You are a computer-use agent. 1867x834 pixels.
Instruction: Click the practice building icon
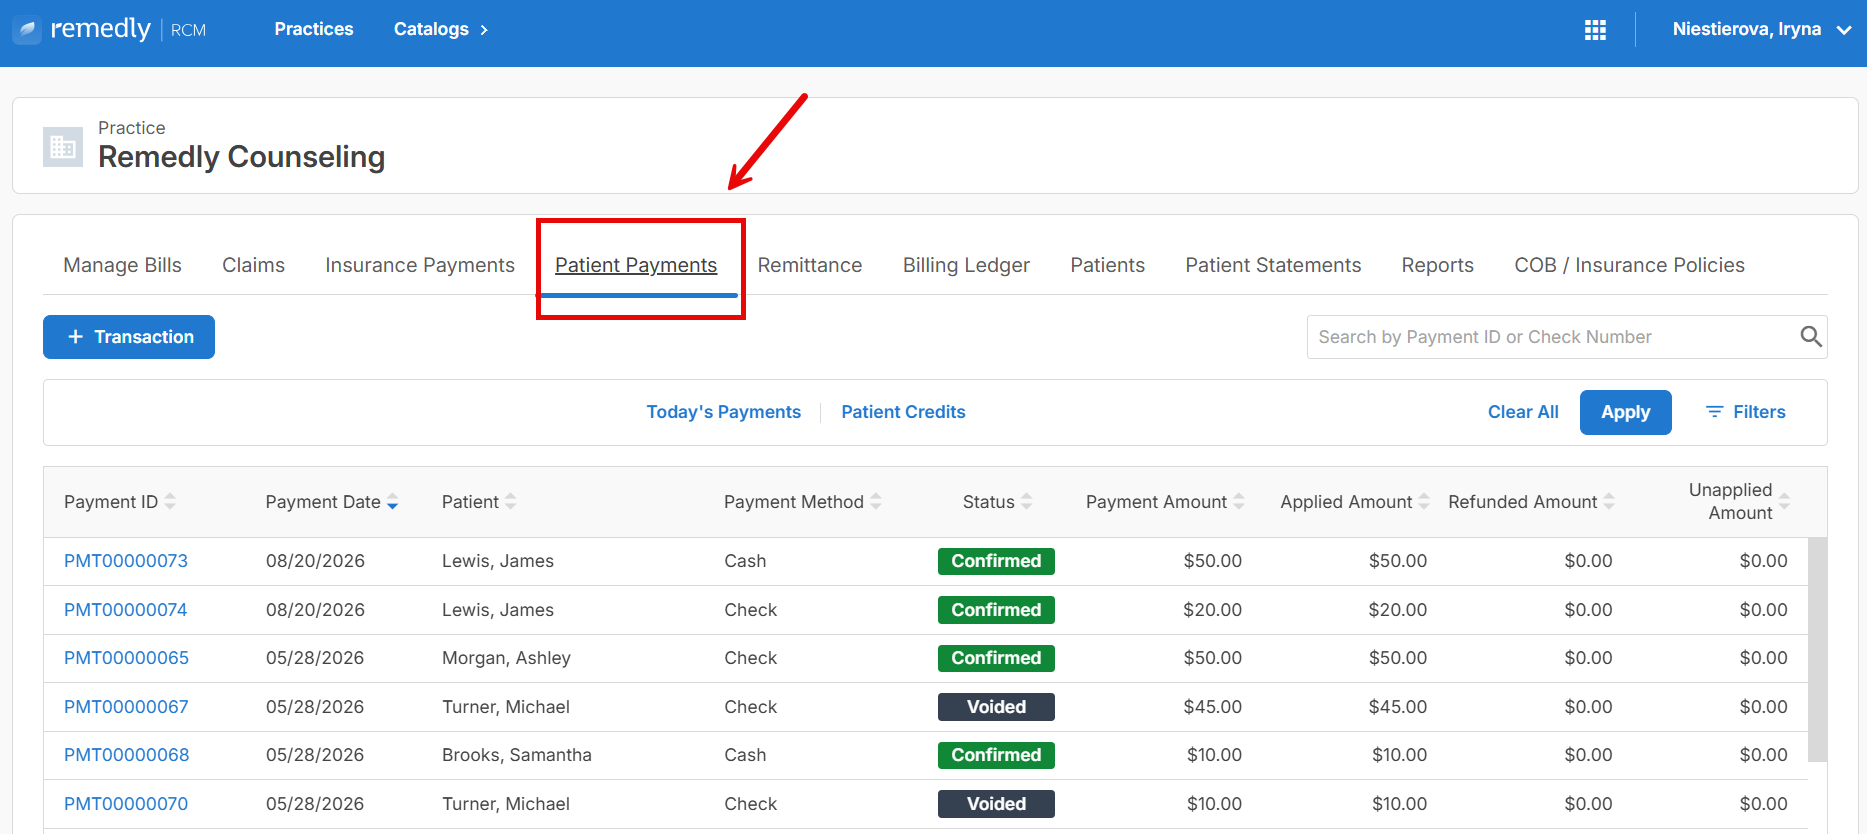coord(63,147)
